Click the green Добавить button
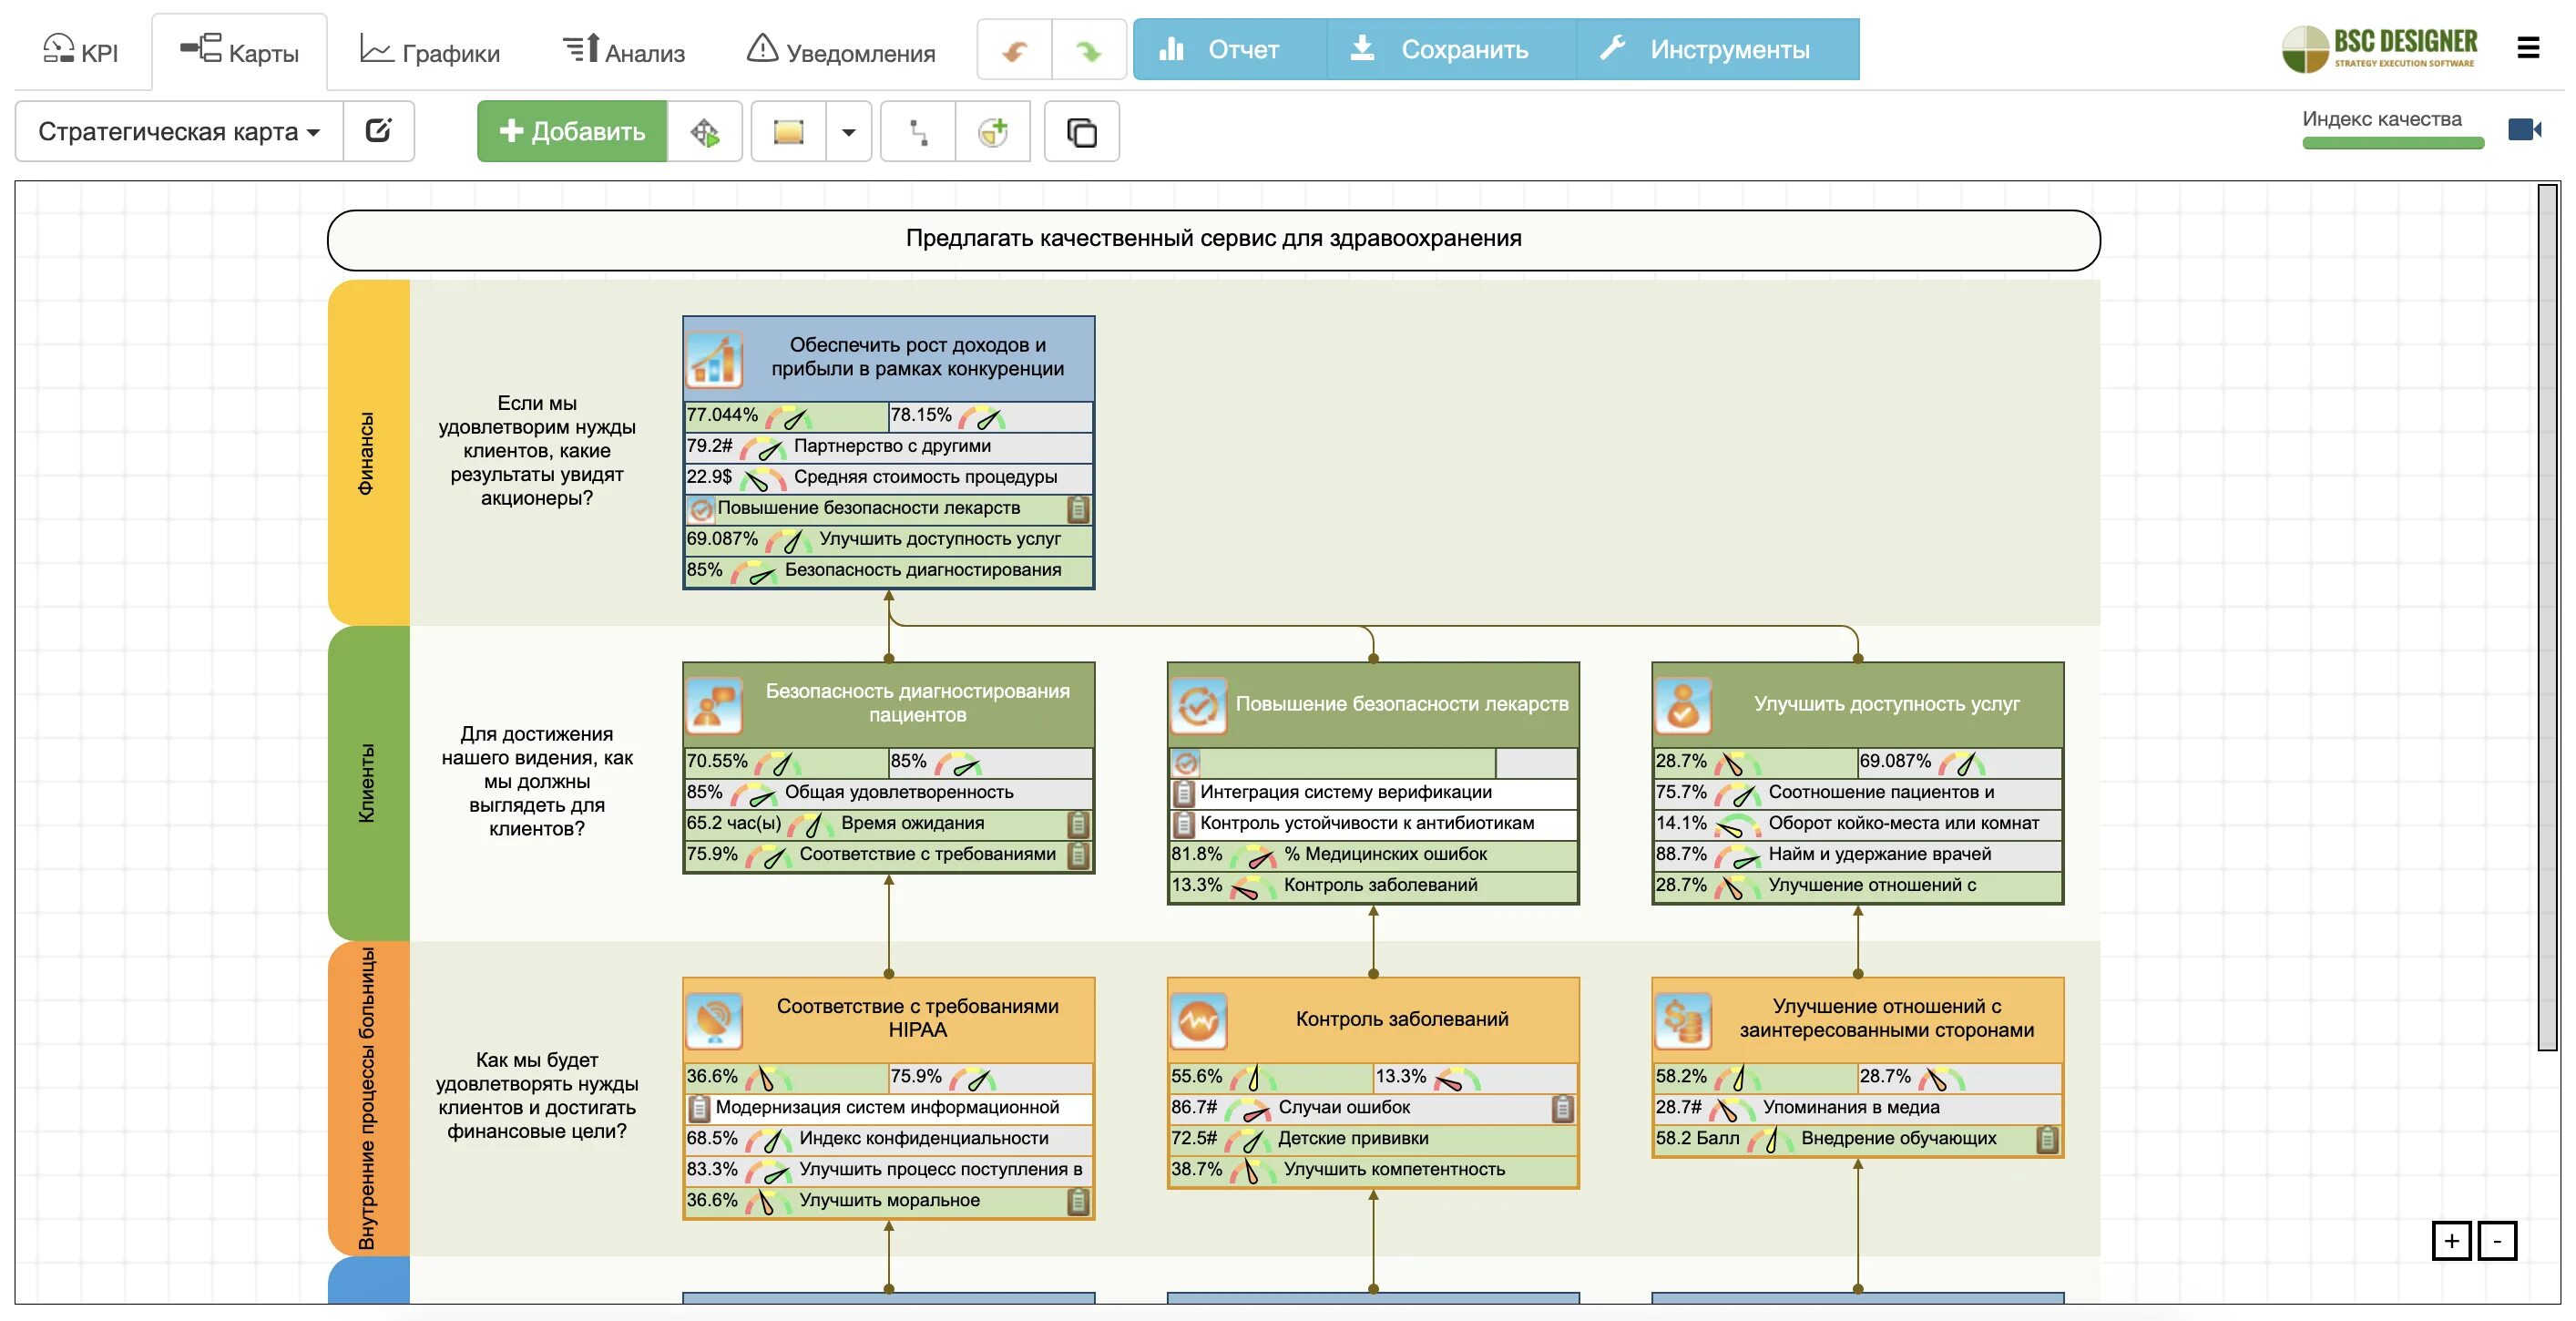The height and width of the screenshot is (1321, 2576). coord(572,131)
